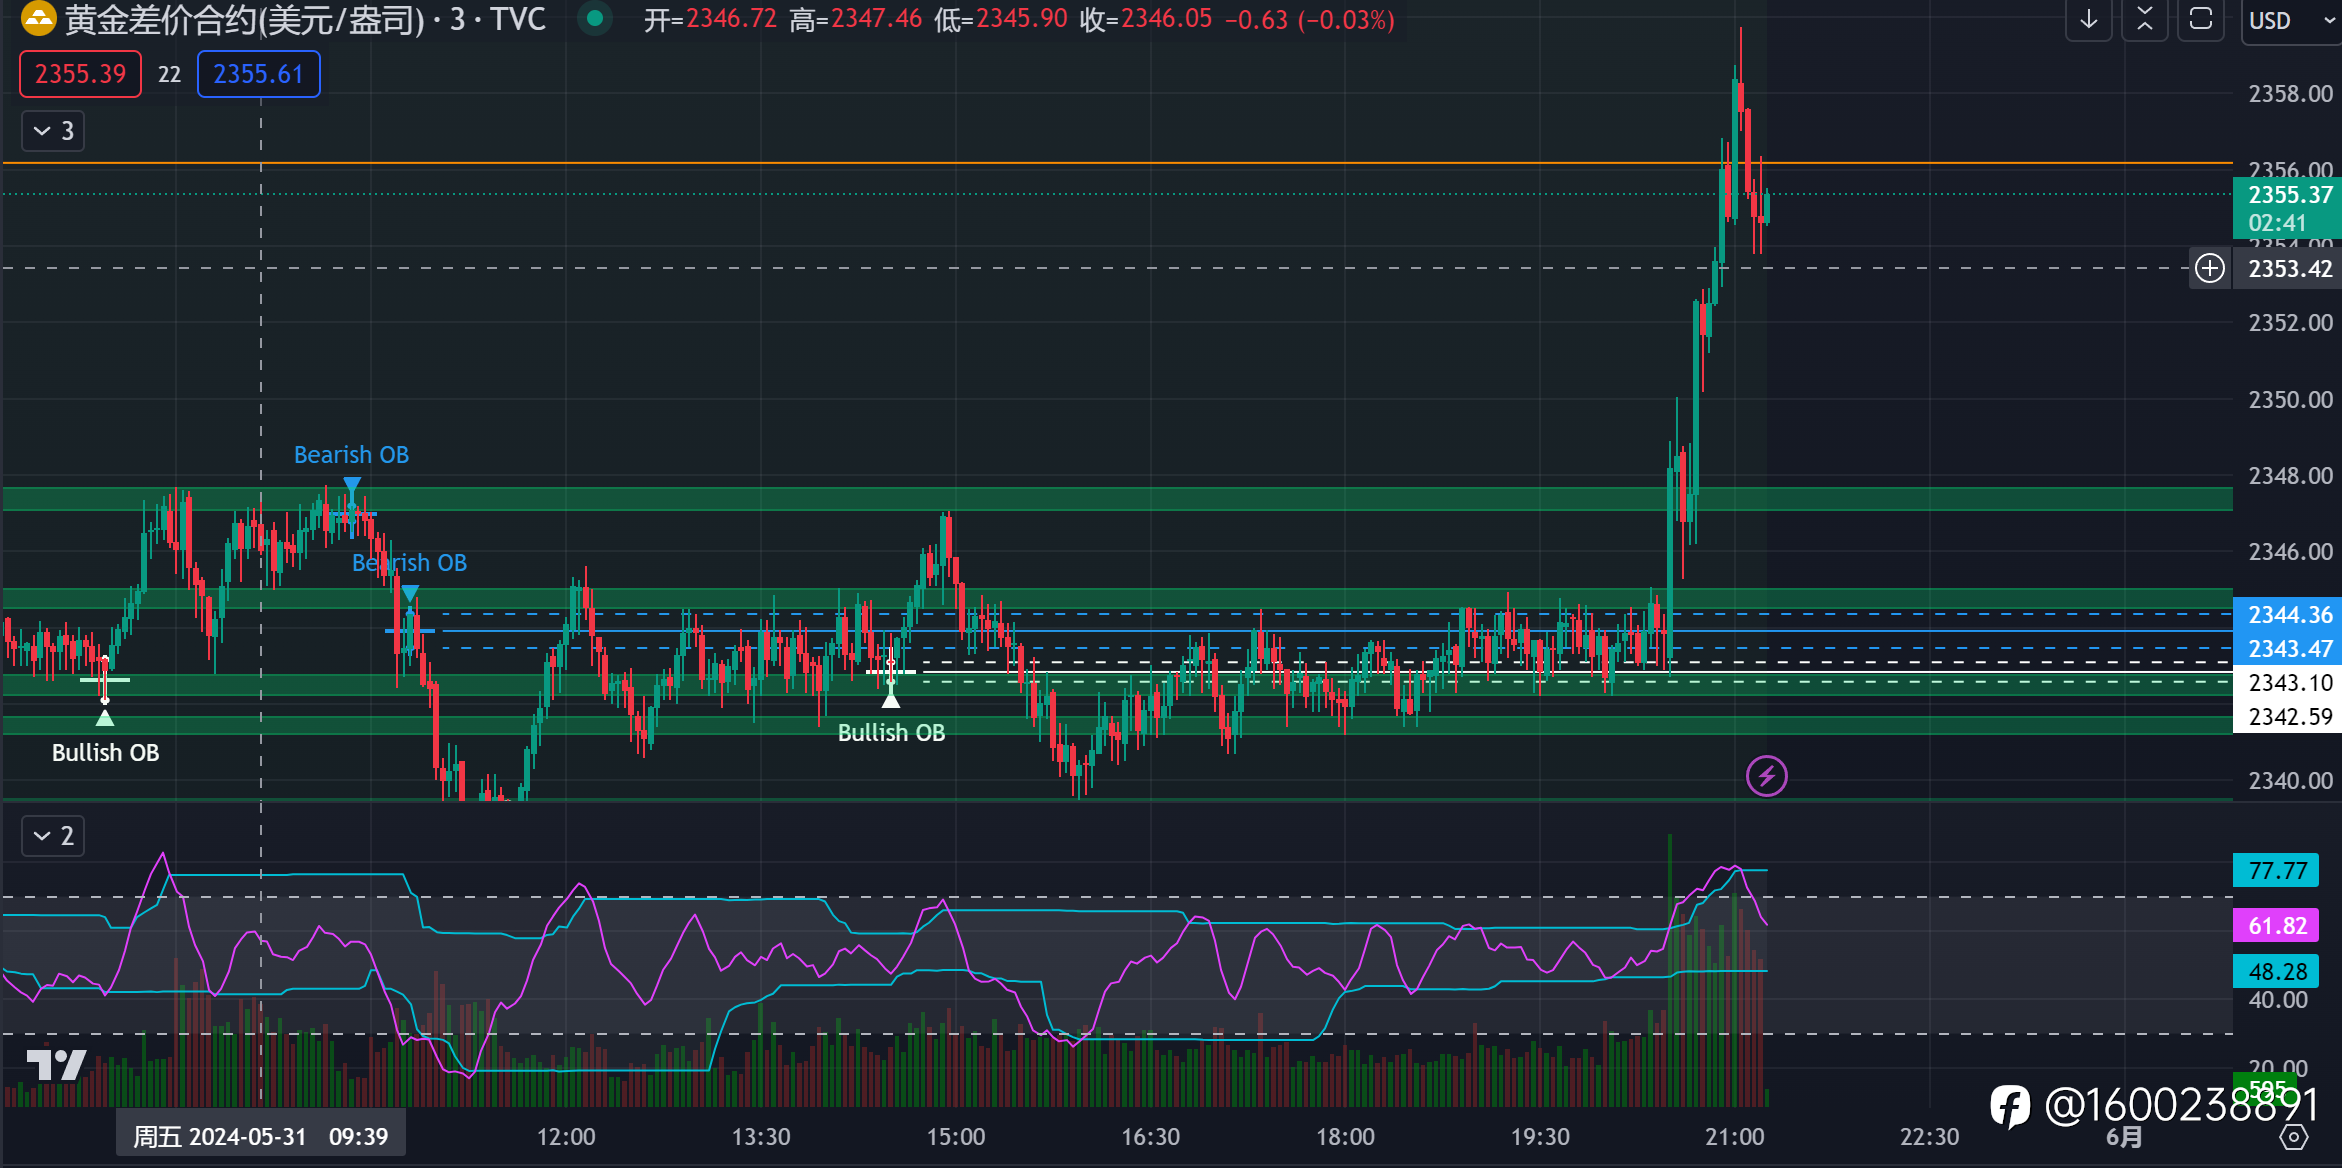Collapse the pane with the double-chevron icon

click(x=2145, y=19)
